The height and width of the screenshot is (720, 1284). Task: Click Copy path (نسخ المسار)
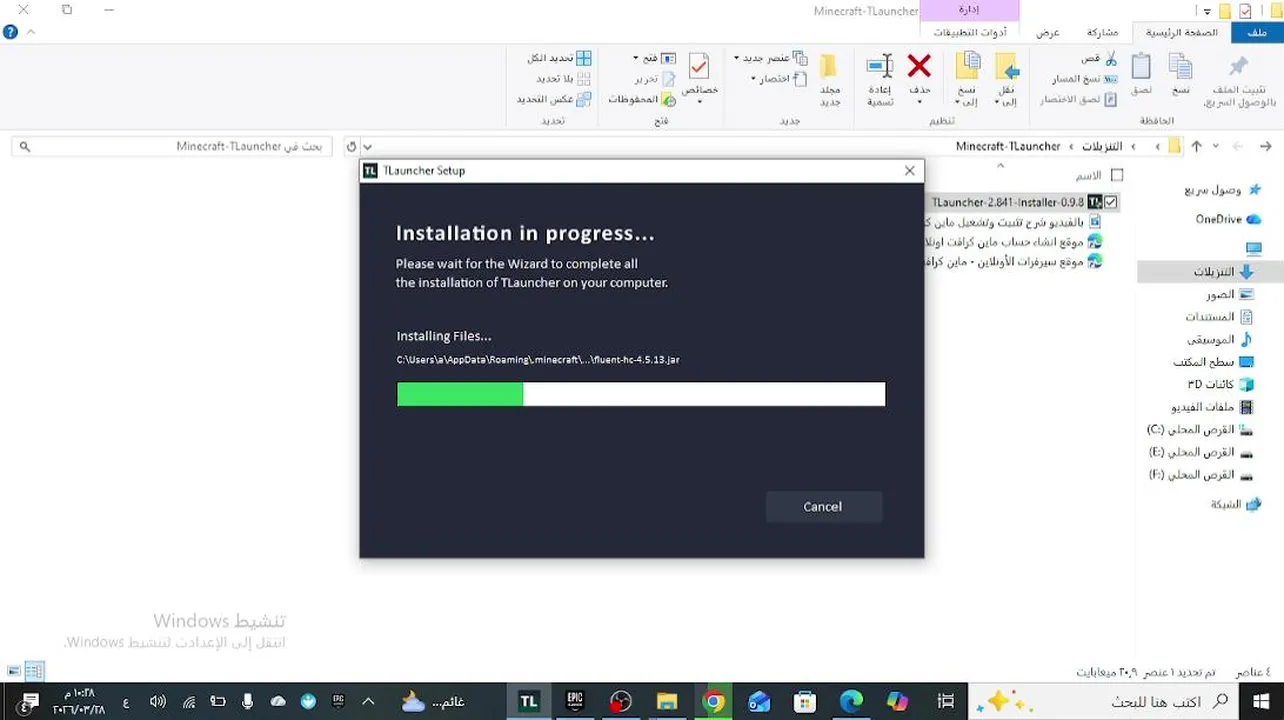click(1084, 79)
